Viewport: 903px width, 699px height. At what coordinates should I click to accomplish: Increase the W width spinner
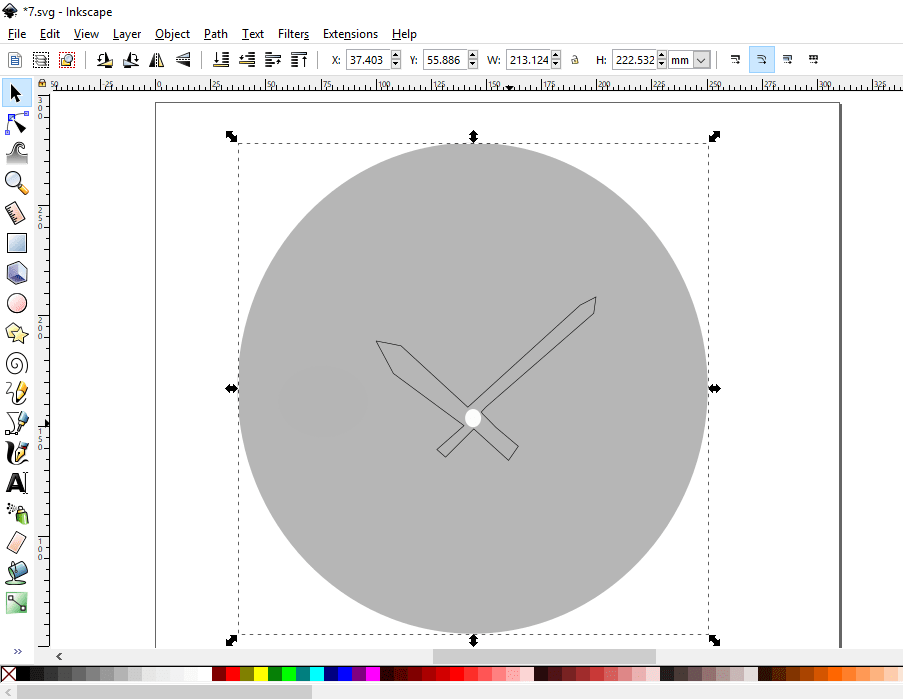point(556,55)
